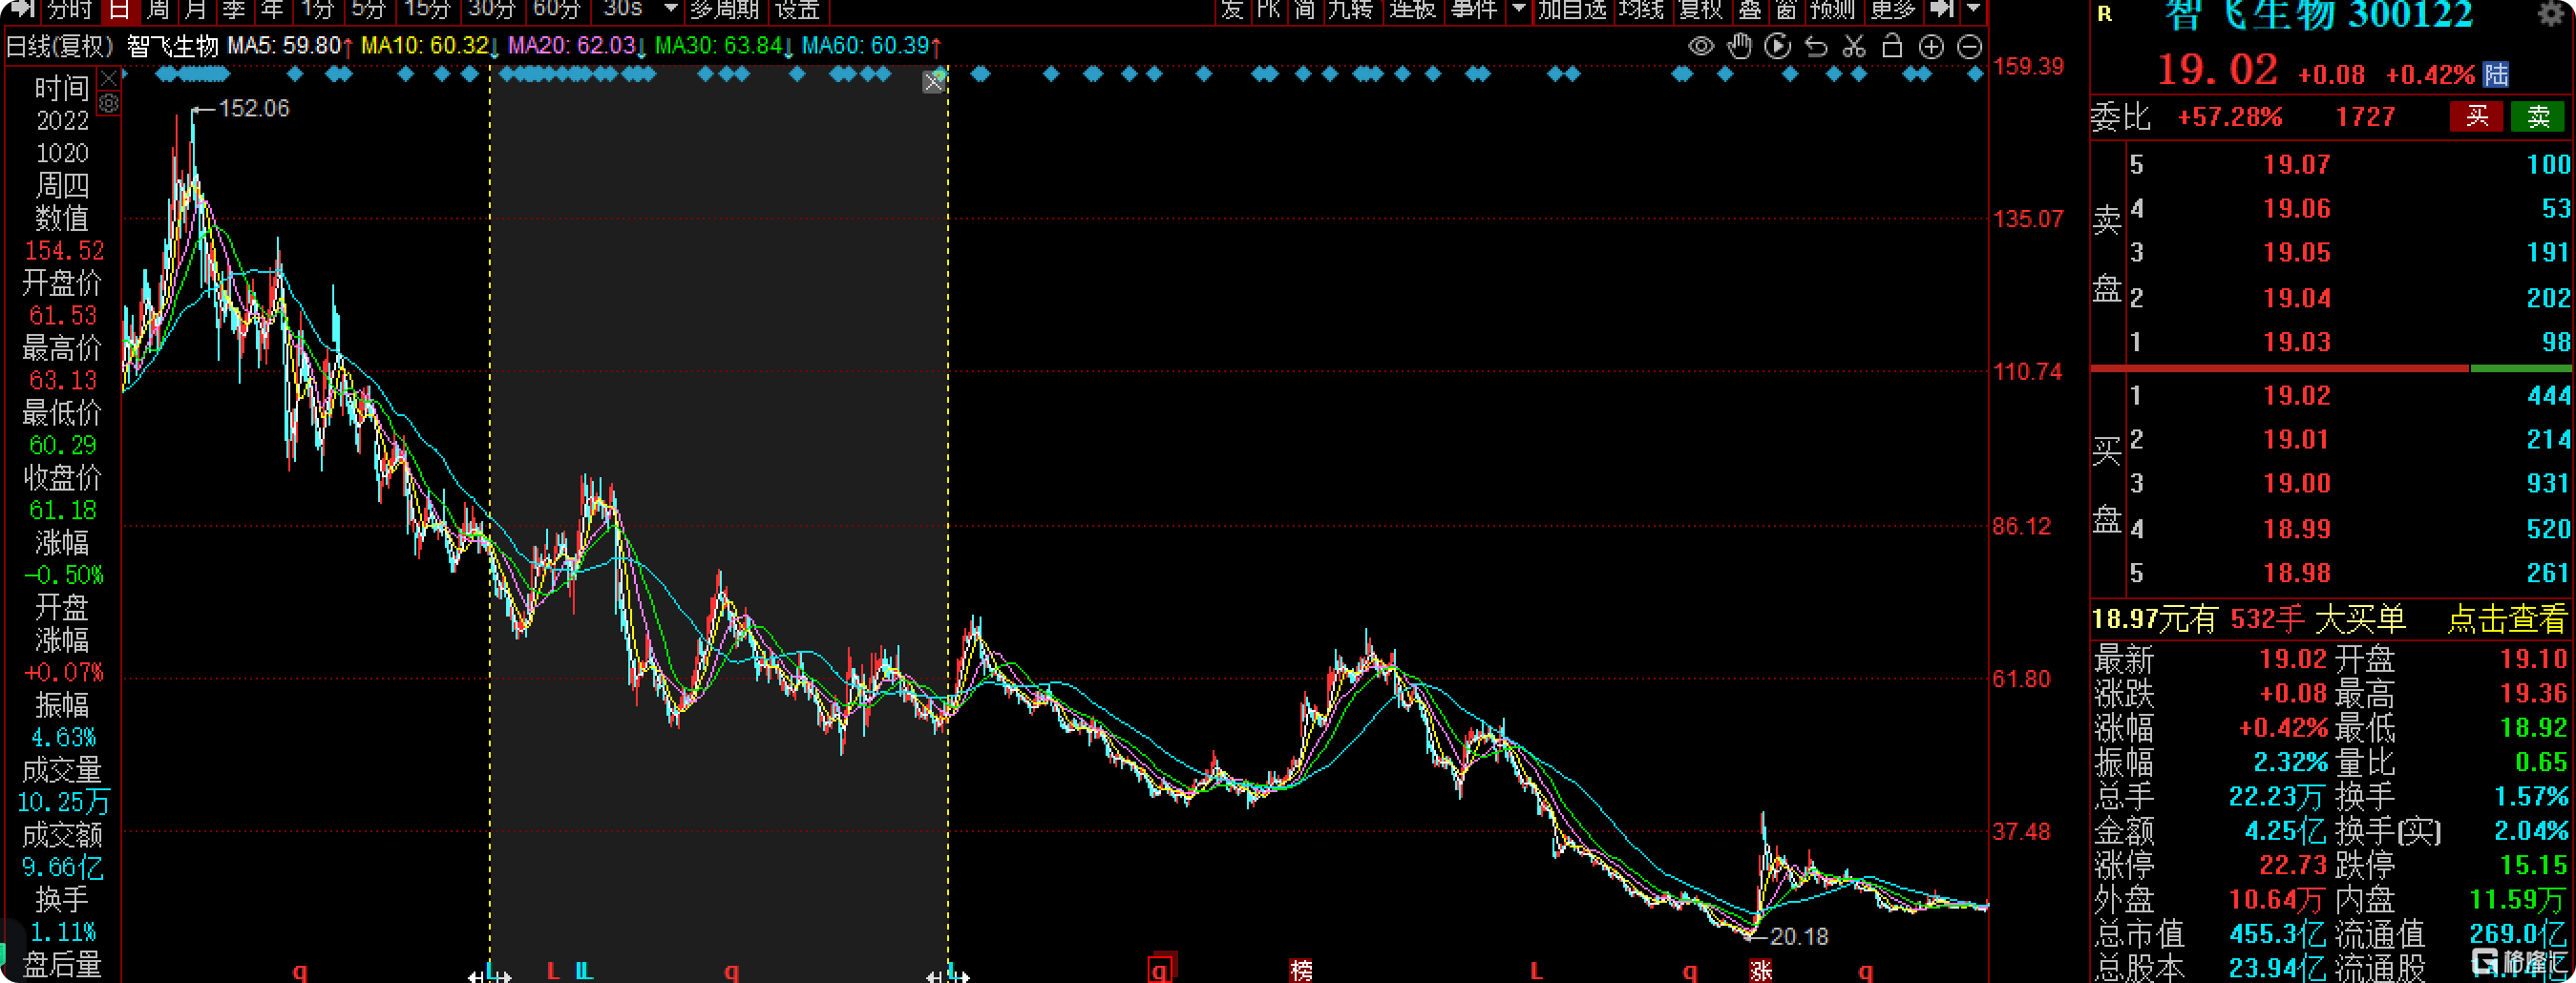The height and width of the screenshot is (983, 2576).
Task: Switch to 分时 intraday view
Action: (x=69, y=9)
